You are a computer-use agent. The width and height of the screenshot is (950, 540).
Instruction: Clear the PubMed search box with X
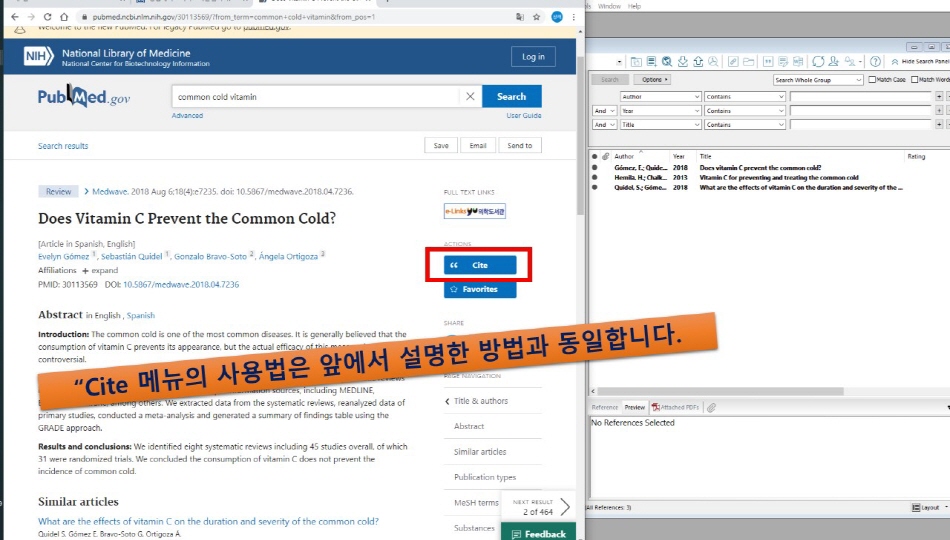(470, 96)
